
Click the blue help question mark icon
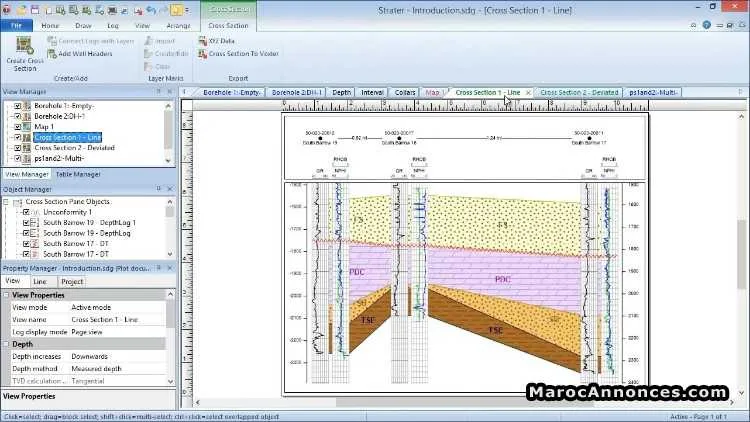(x=706, y=25)
